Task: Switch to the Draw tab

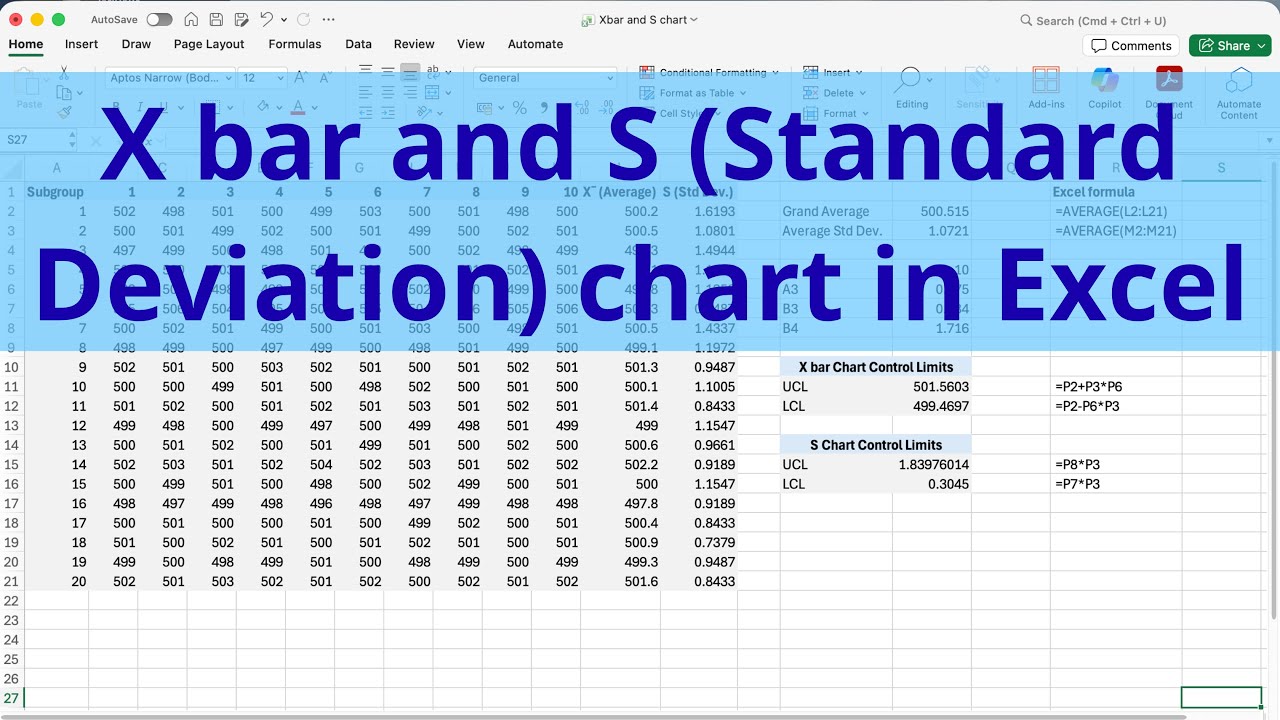Action: tap(136, 44)
